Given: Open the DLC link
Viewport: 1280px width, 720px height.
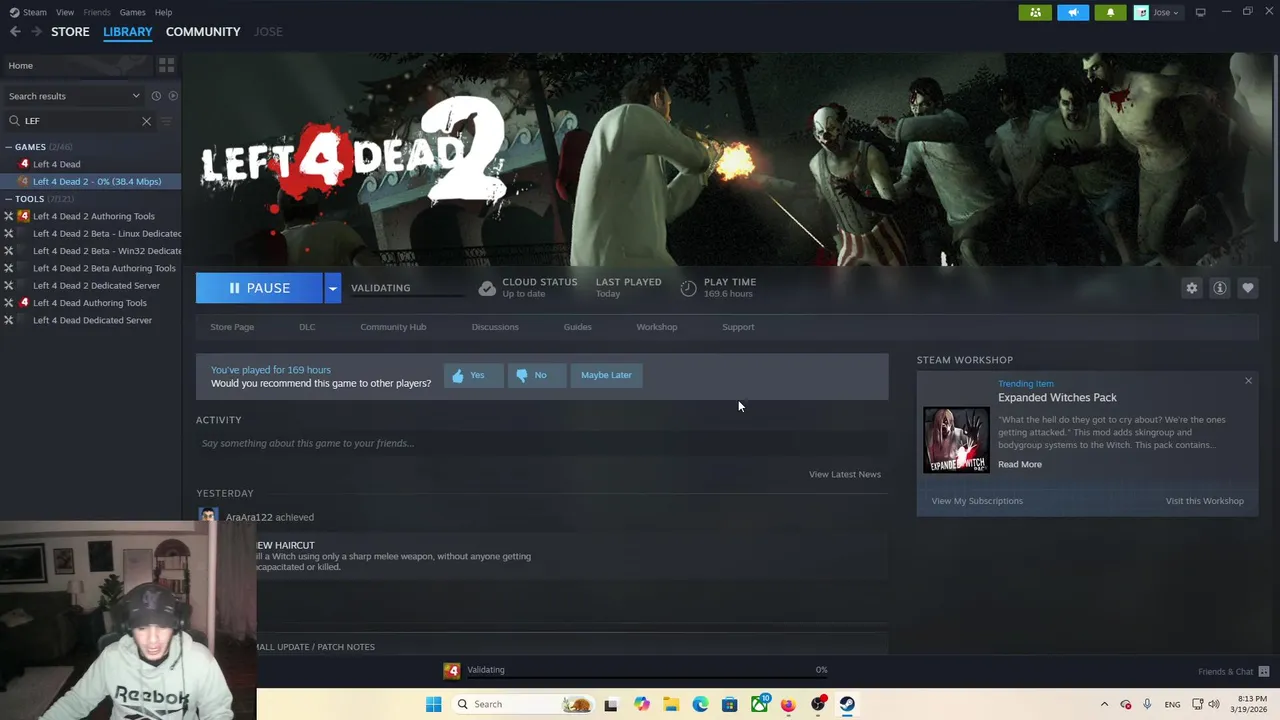Looking at the screenshot, I should (x=307, y=327).
